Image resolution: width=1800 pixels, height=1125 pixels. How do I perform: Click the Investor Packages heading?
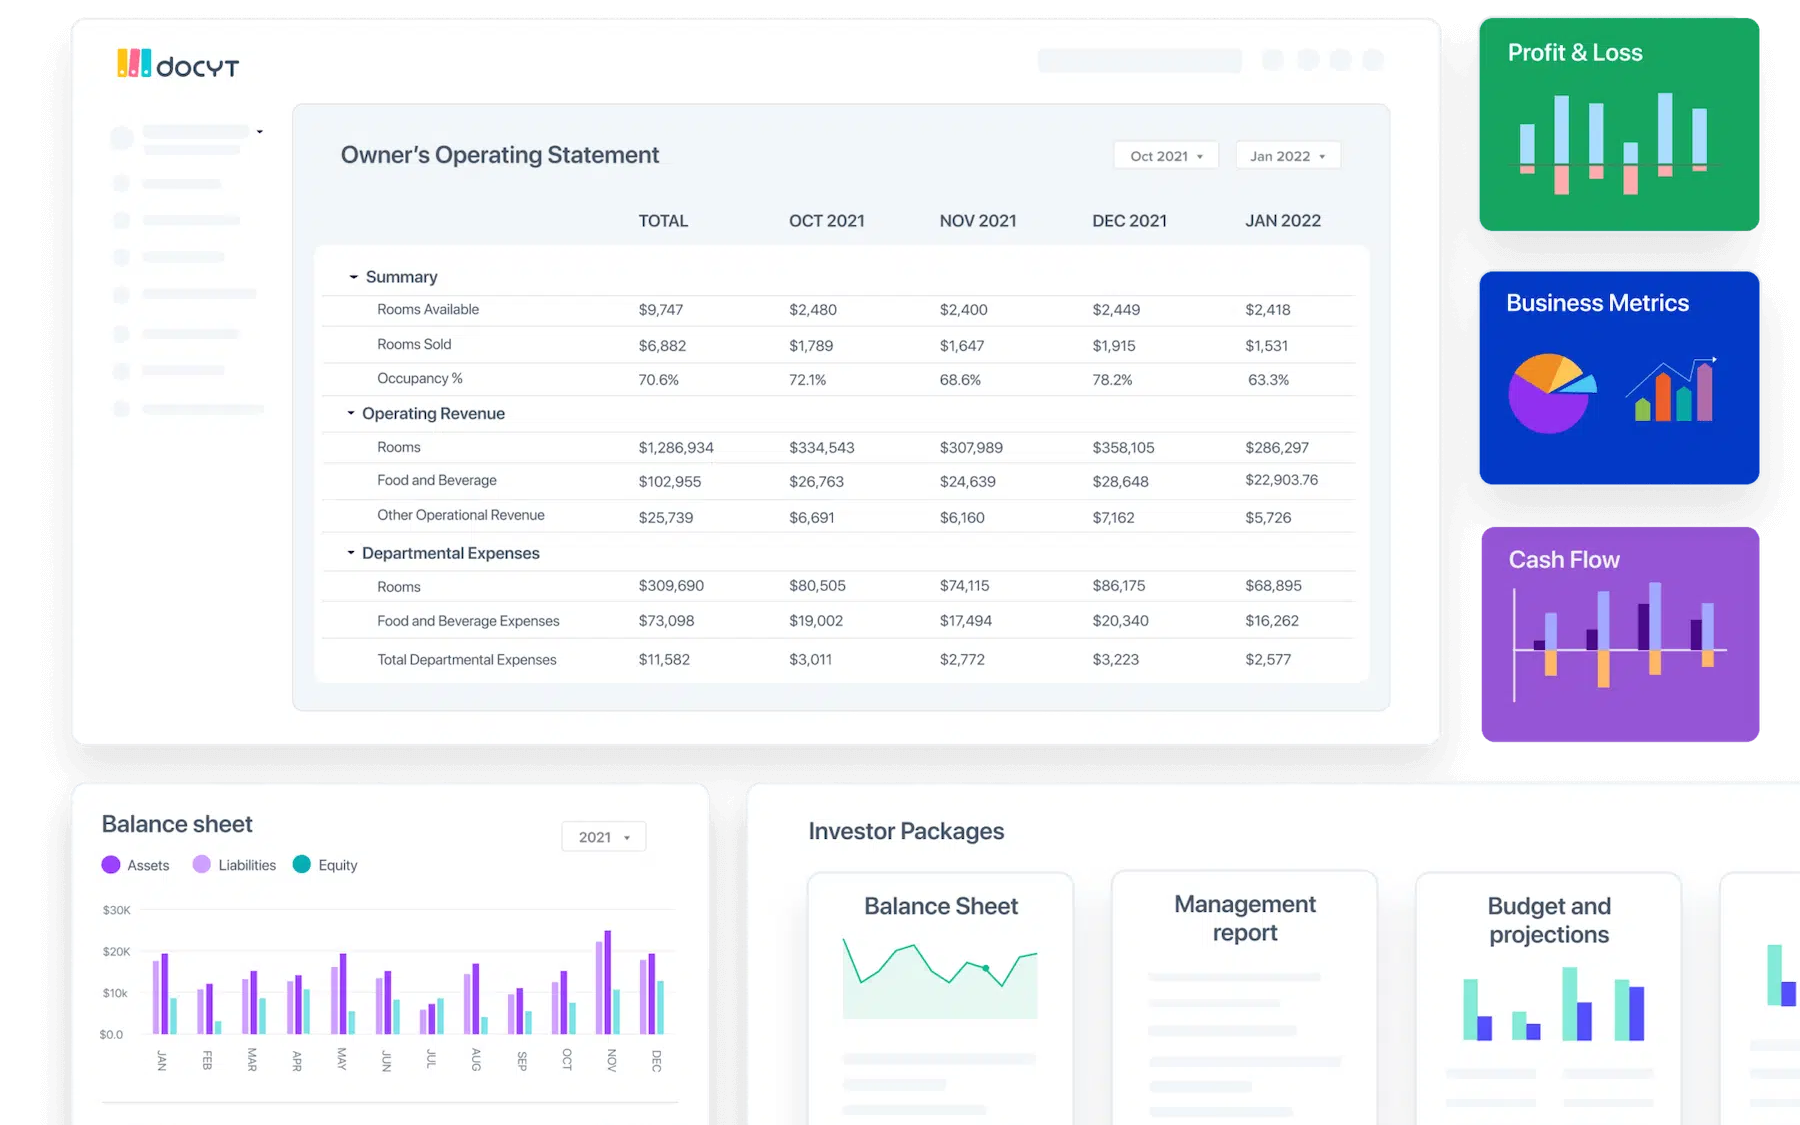(x=906, y=831)
